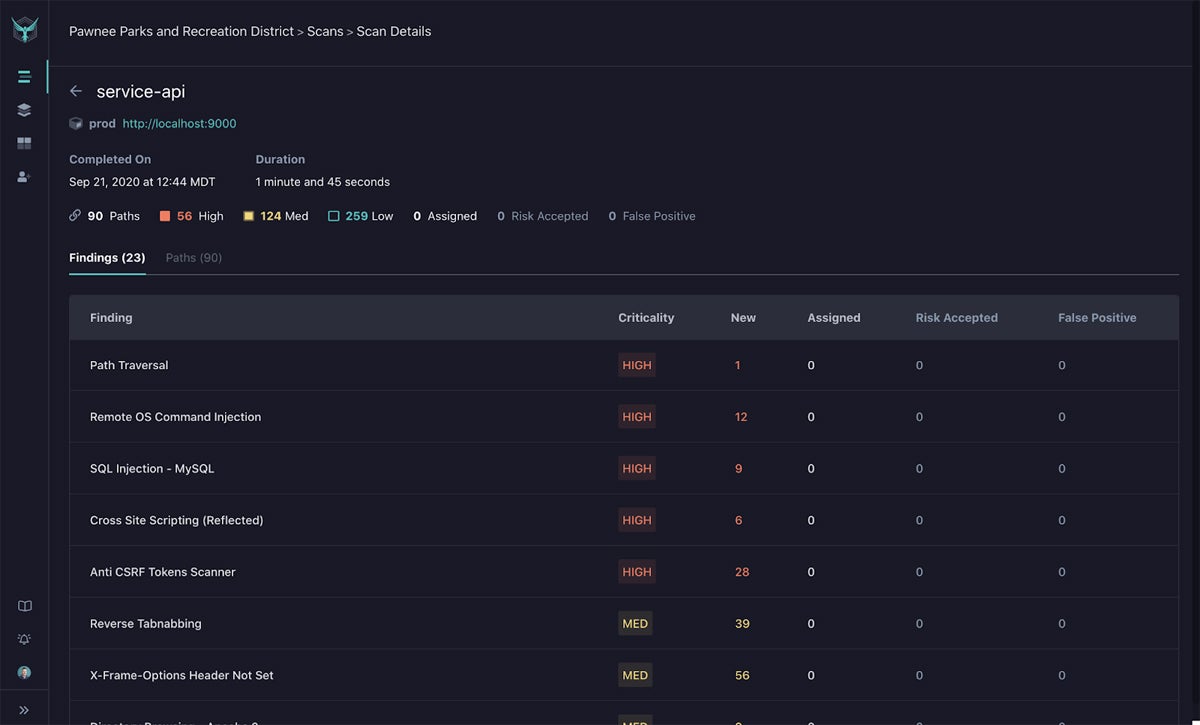
Task: Open the Applications stack icon in sidebar
Action: pos(23,109)
